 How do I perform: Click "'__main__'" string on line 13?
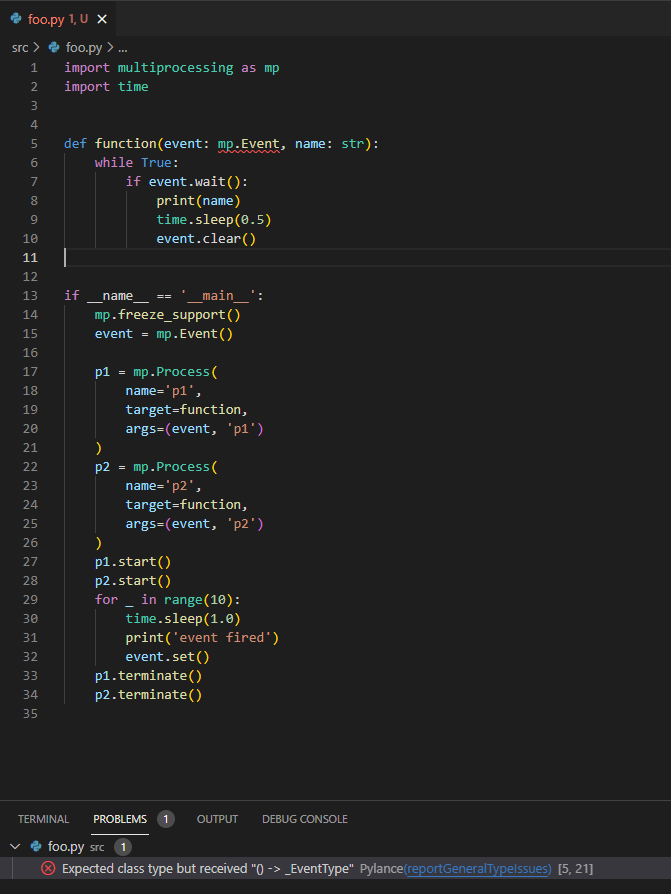[218, 296]
